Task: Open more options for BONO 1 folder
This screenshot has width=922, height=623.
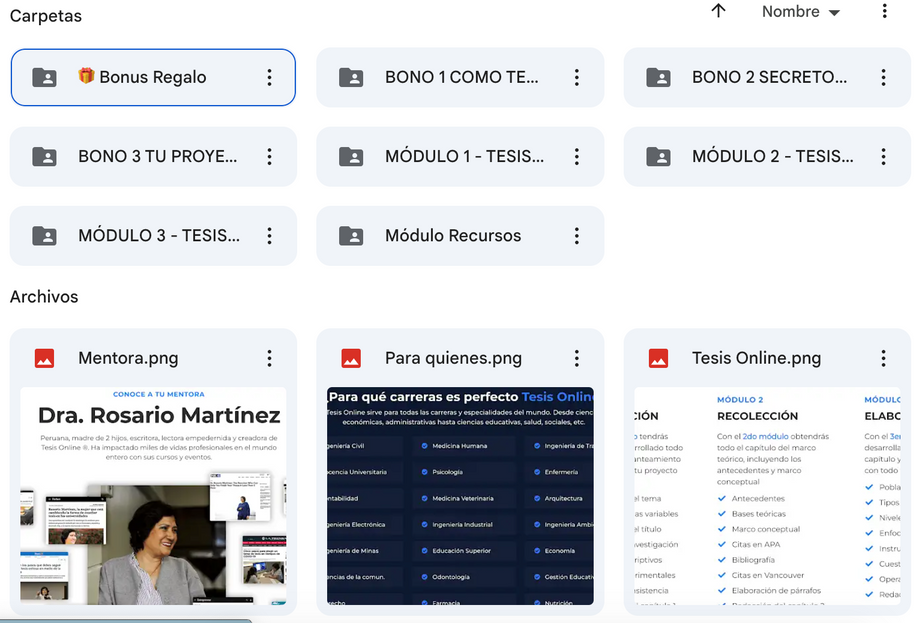Action: pyautogui.click(x=577, y=78)
